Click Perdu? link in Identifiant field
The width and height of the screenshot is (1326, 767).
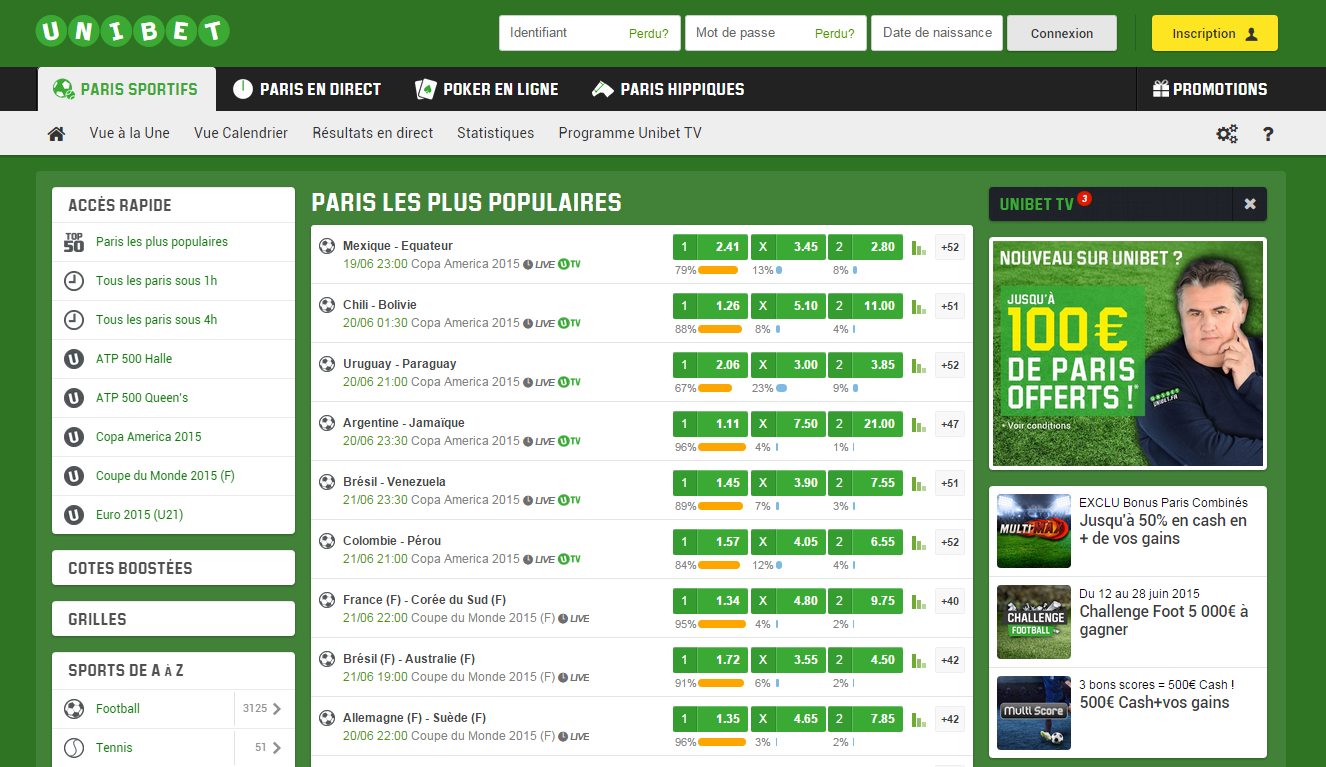(649, 34)
